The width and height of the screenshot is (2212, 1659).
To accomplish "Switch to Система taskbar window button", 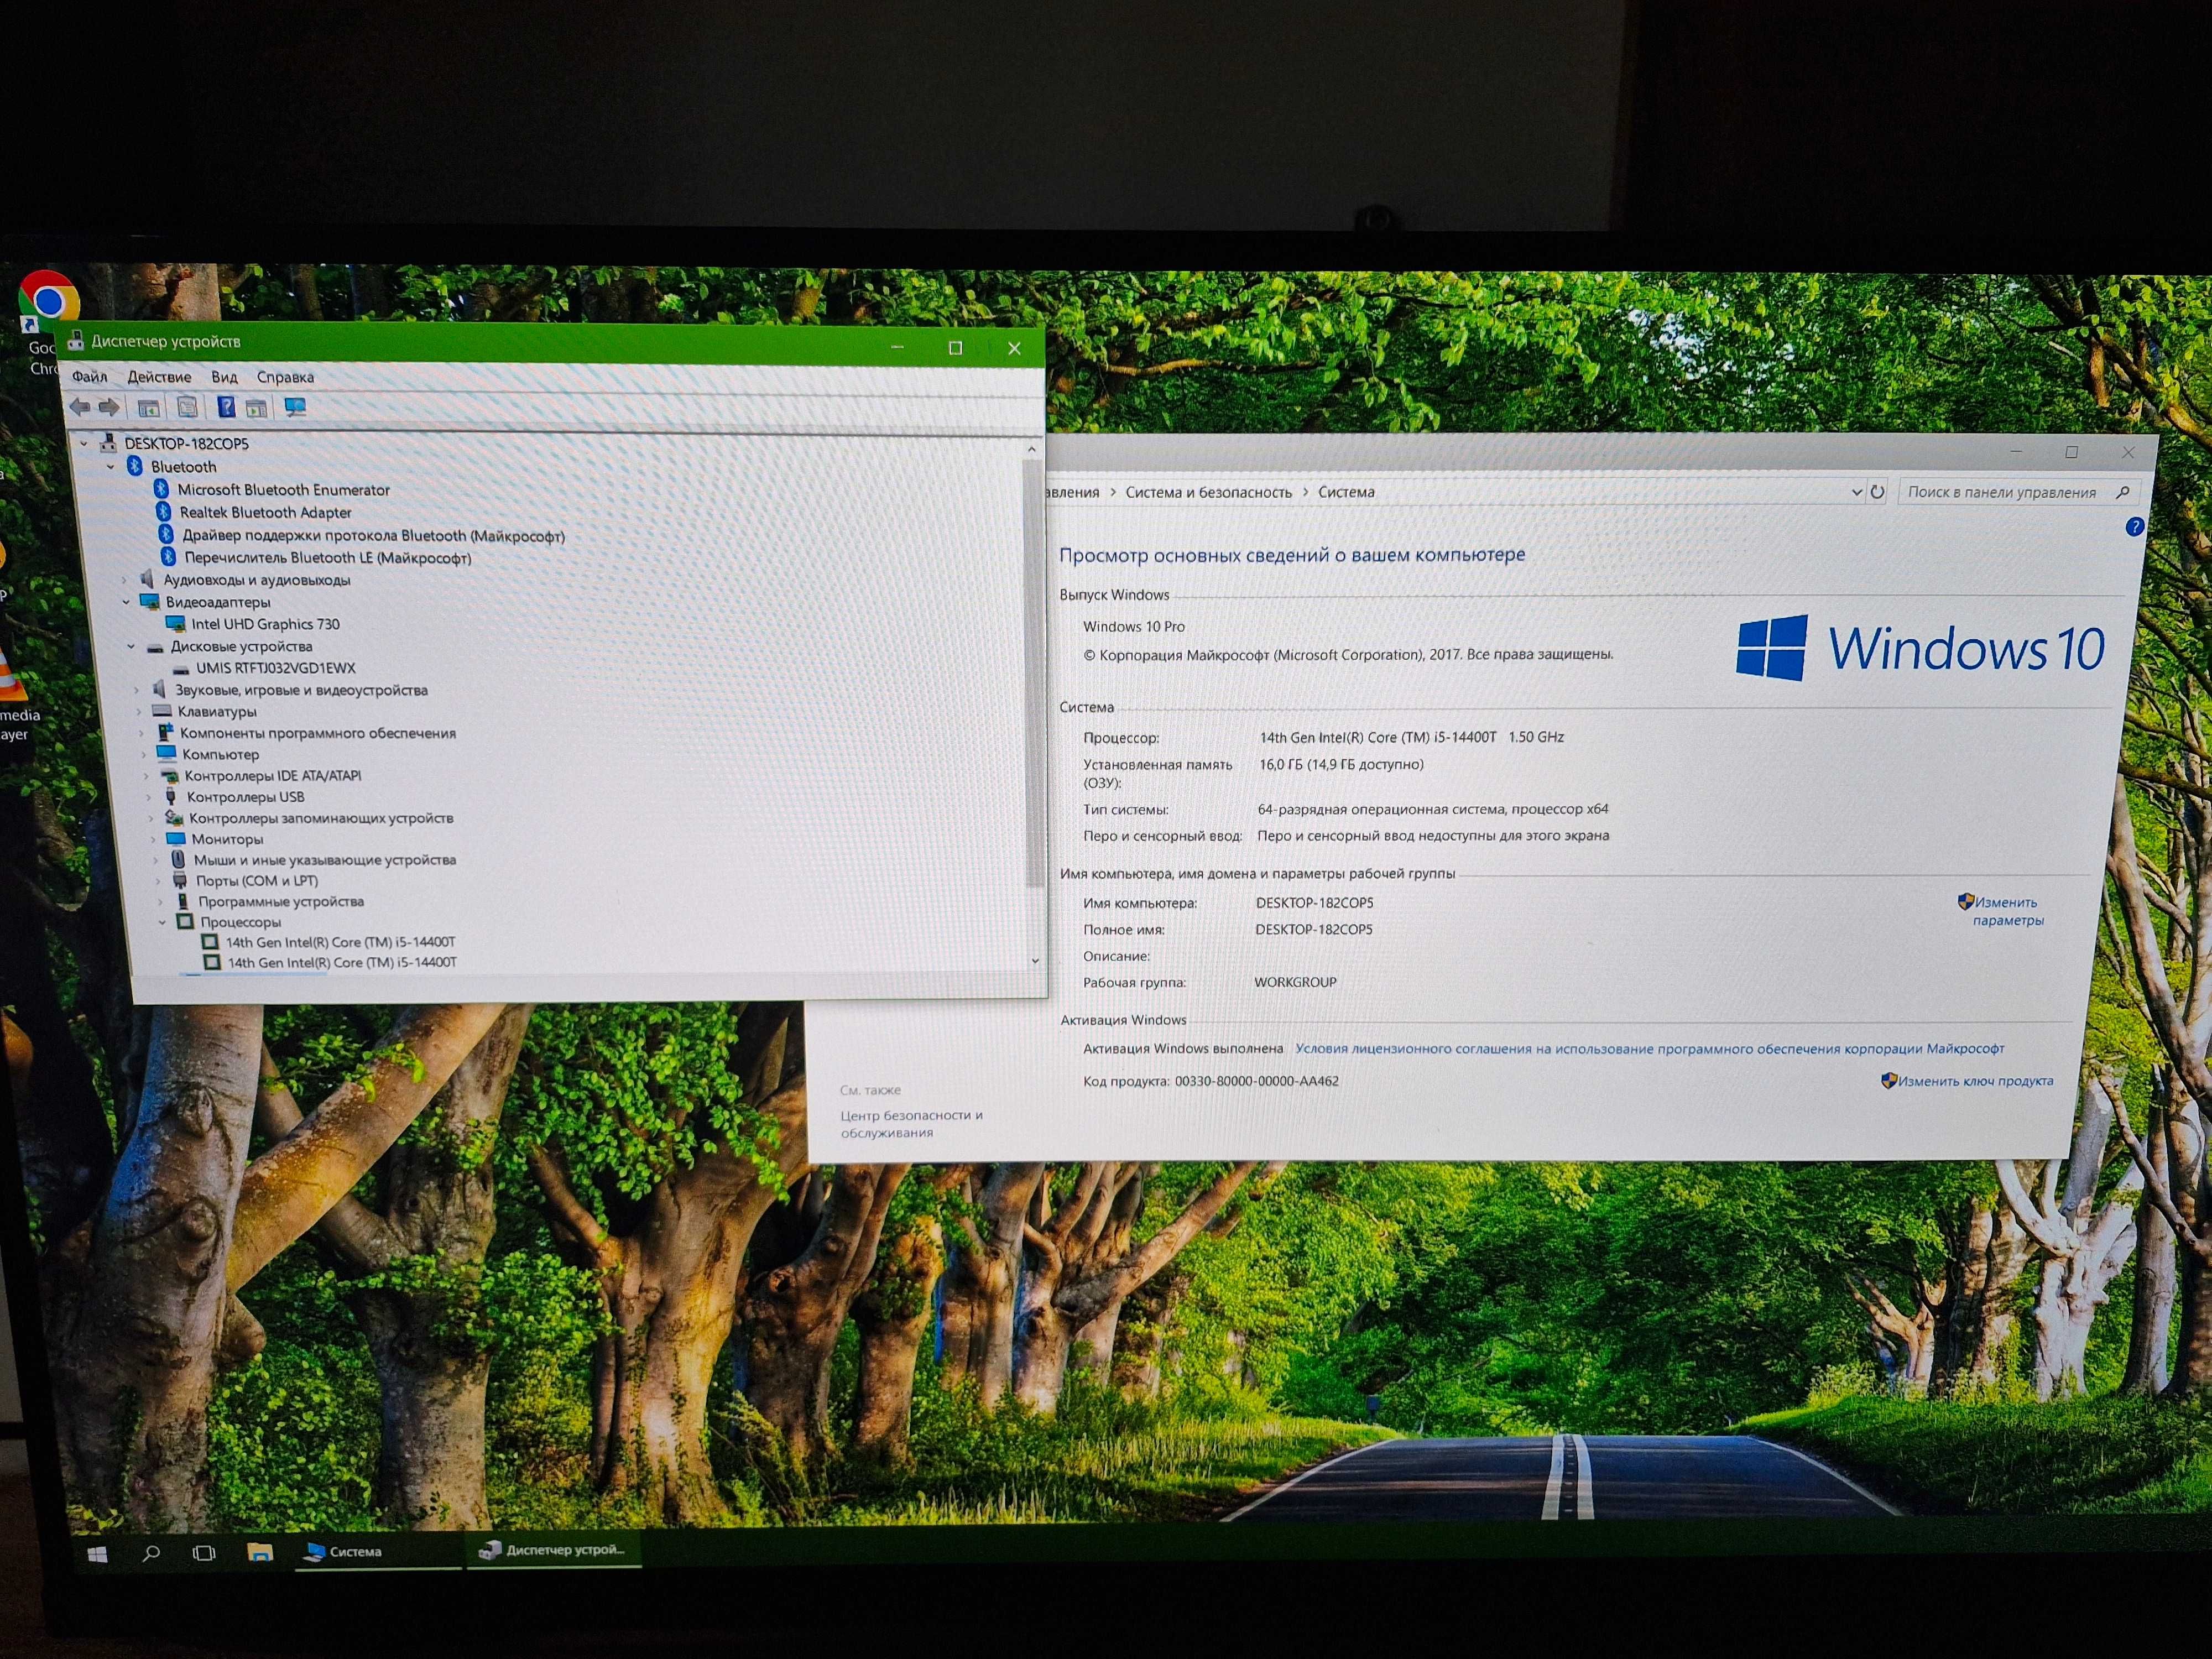I will [380, 1552].
